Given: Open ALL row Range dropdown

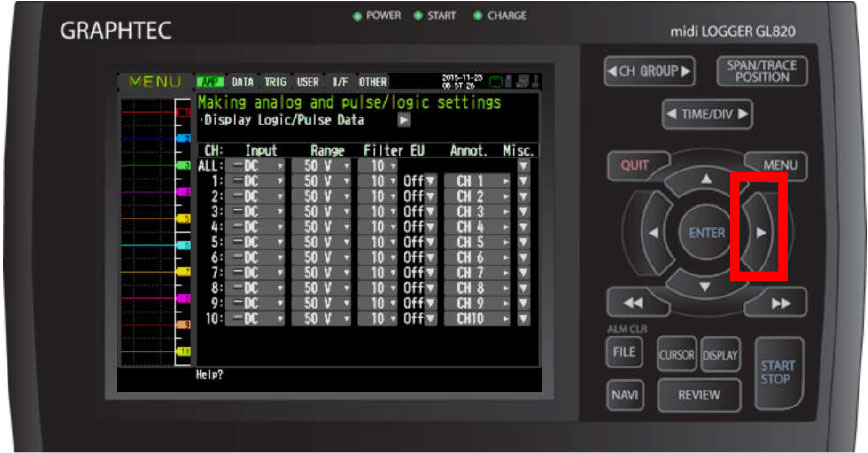Looking at the screenshot, I should tap(323, 166).
